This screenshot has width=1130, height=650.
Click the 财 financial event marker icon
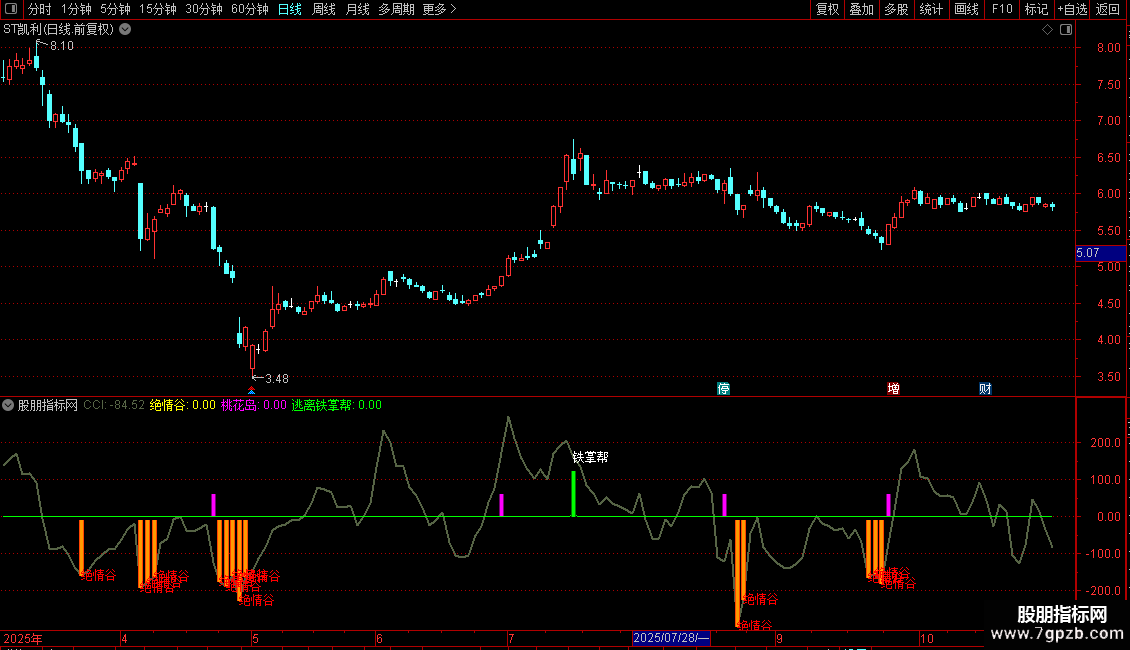985,389
